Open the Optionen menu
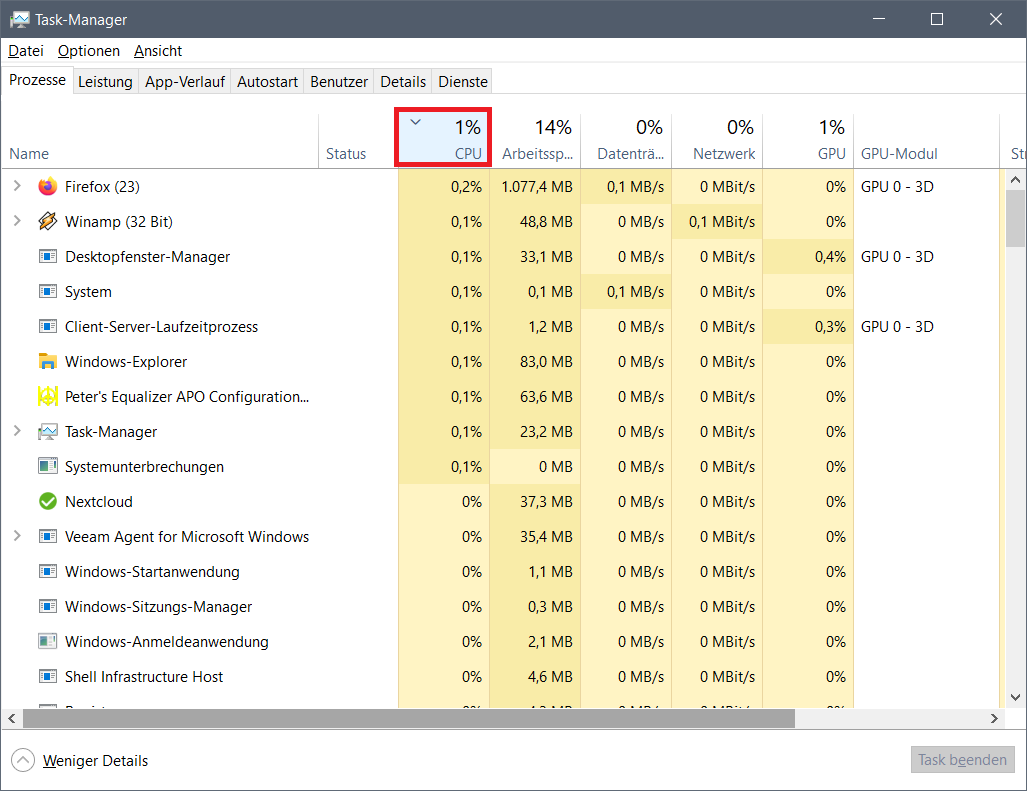This screenshot has width=1027, height=791. (88, 51)
